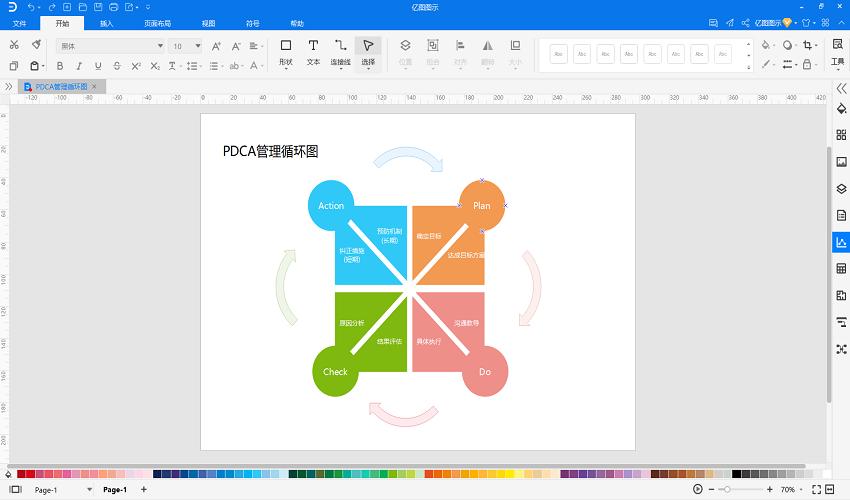850x500 pixels.
Task: Select the orange Plan circle on canvas
Action: (x=482, y=205)
